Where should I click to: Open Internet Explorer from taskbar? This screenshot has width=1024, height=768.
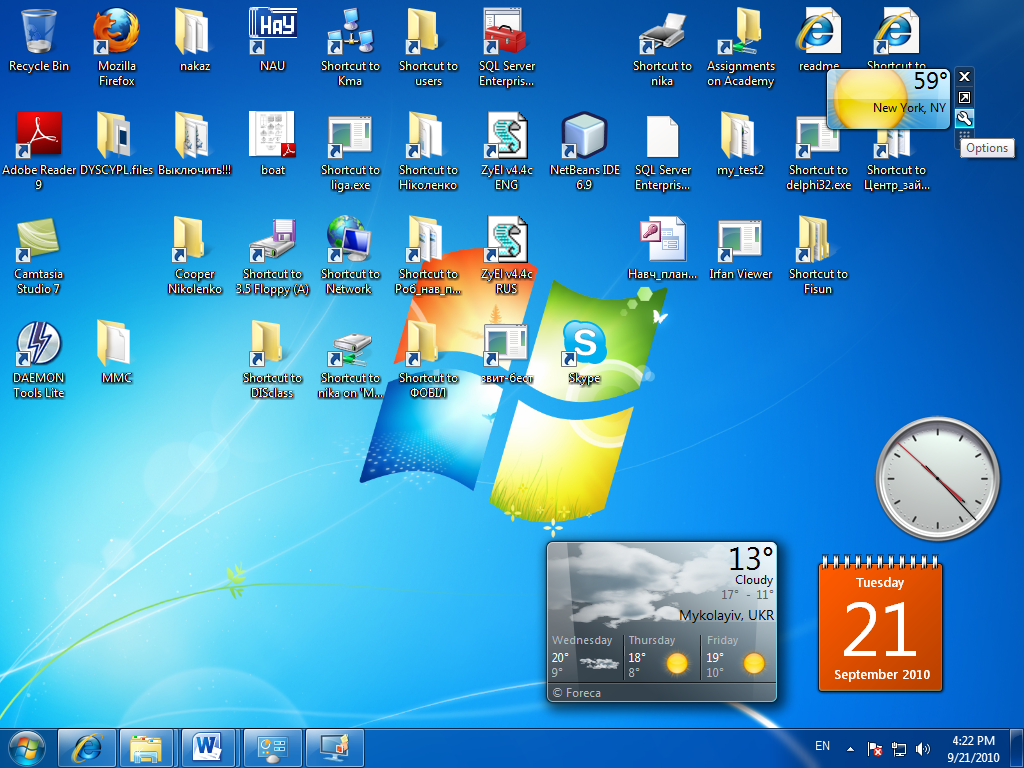(x=87, y=748)
